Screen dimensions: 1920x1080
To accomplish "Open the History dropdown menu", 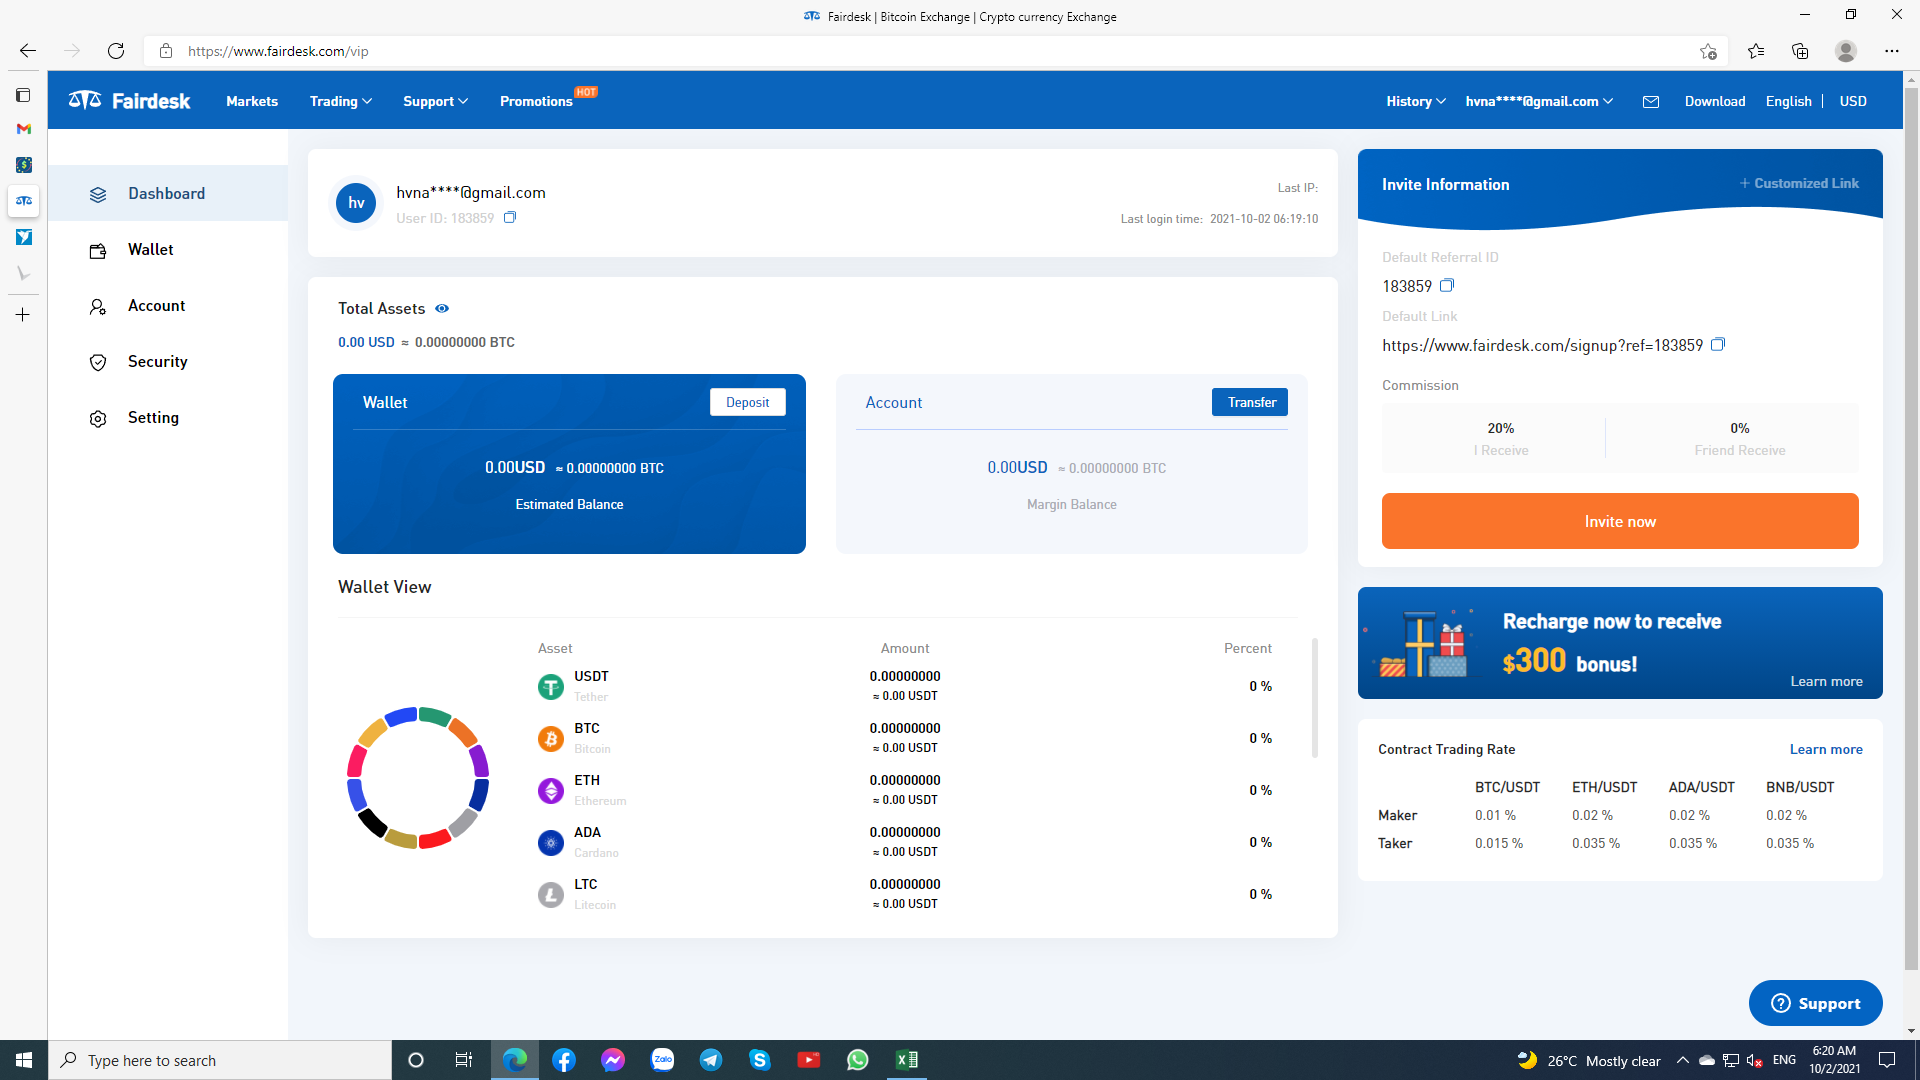I will (x=1415, y=102).
